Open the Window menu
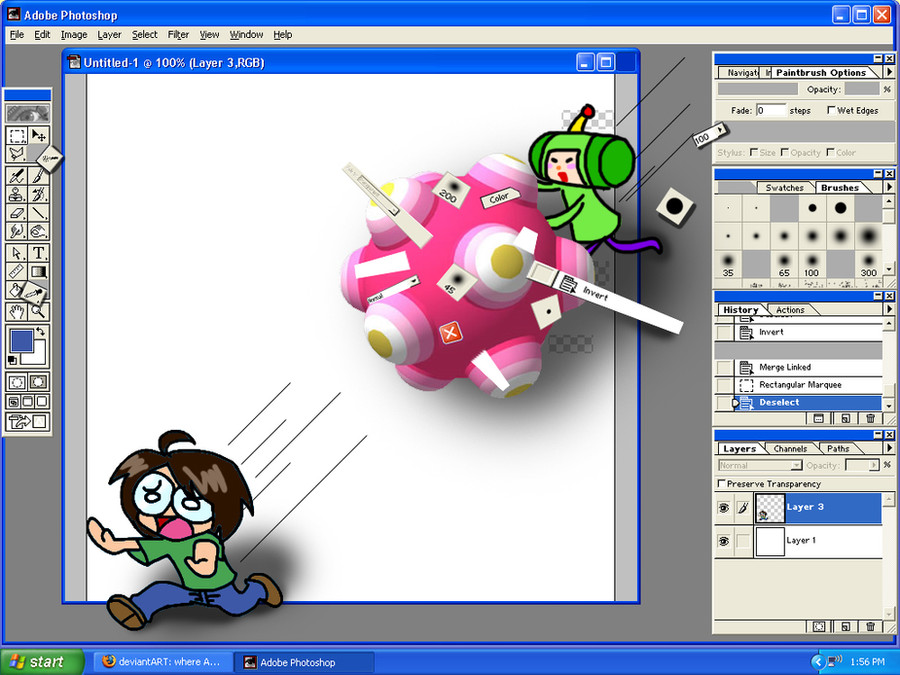Screen dimensions: 900x675 click(x=246, y=35)
